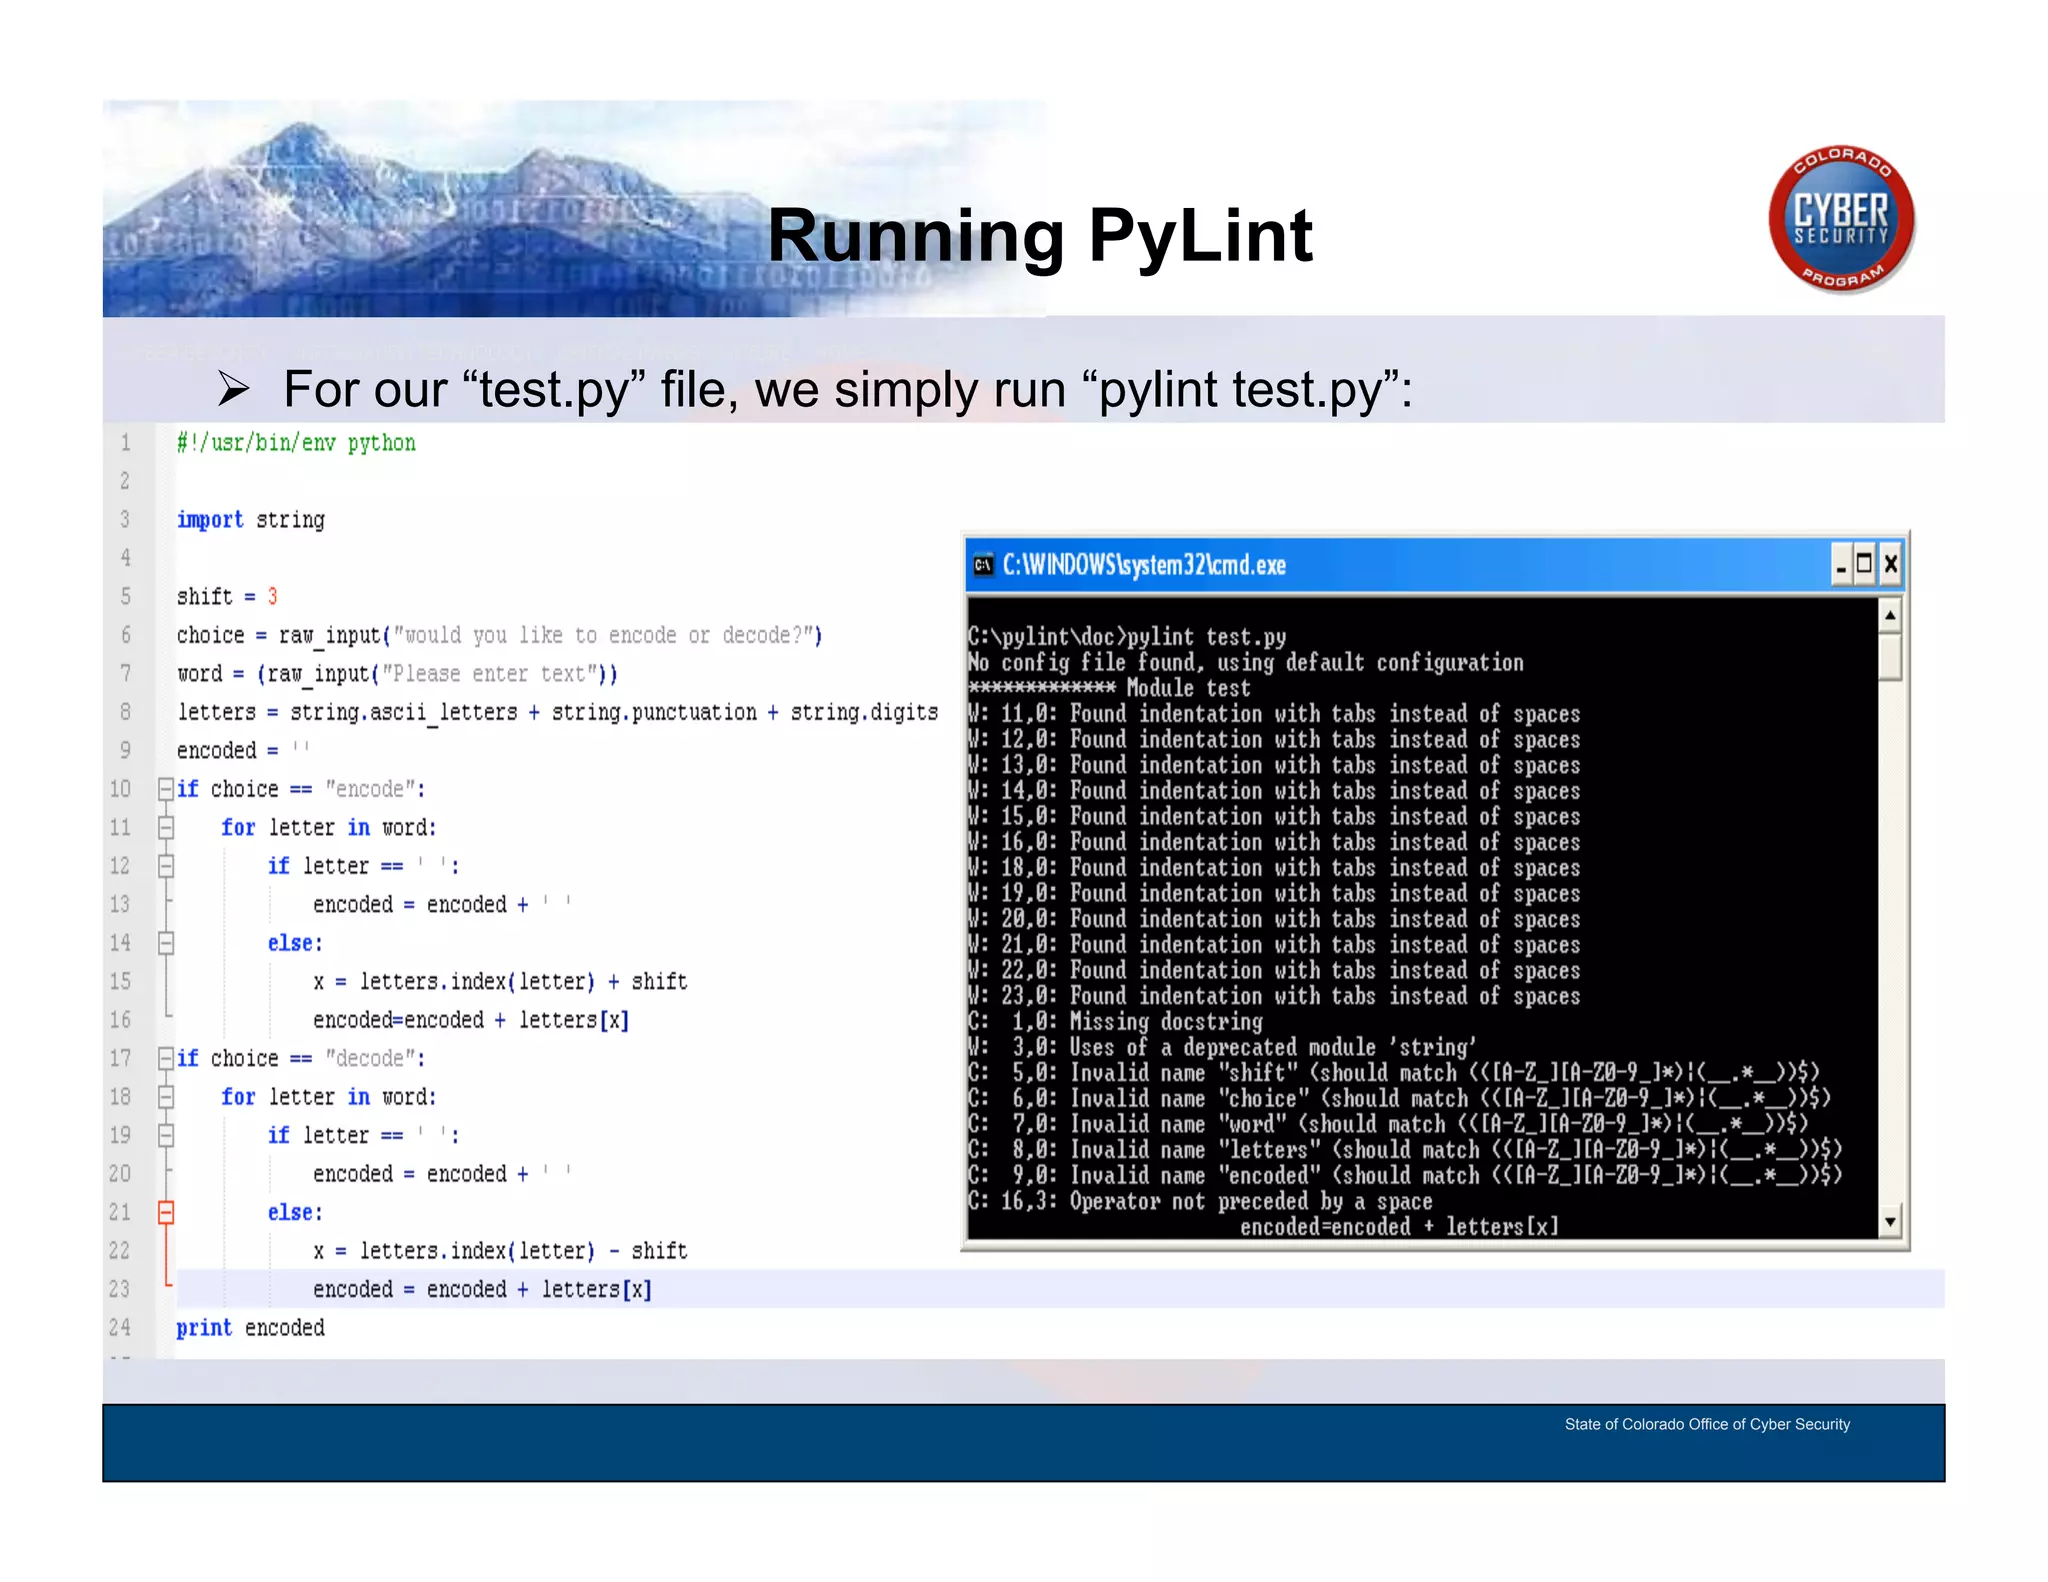Click the cmd window scrollbar thumb

(1890, 656)
